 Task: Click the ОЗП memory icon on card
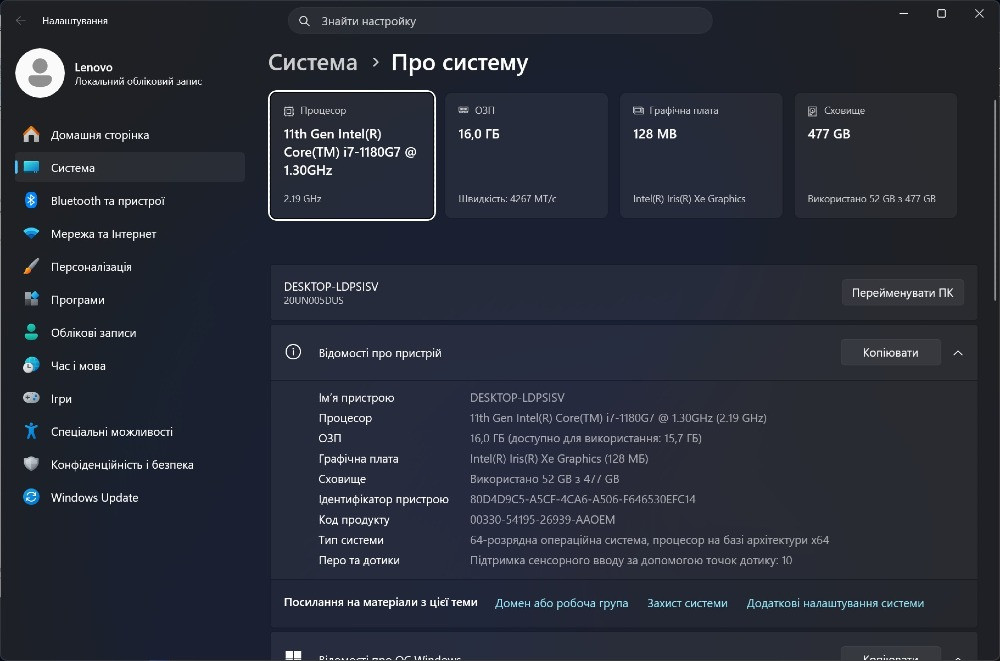click(464, 110)
